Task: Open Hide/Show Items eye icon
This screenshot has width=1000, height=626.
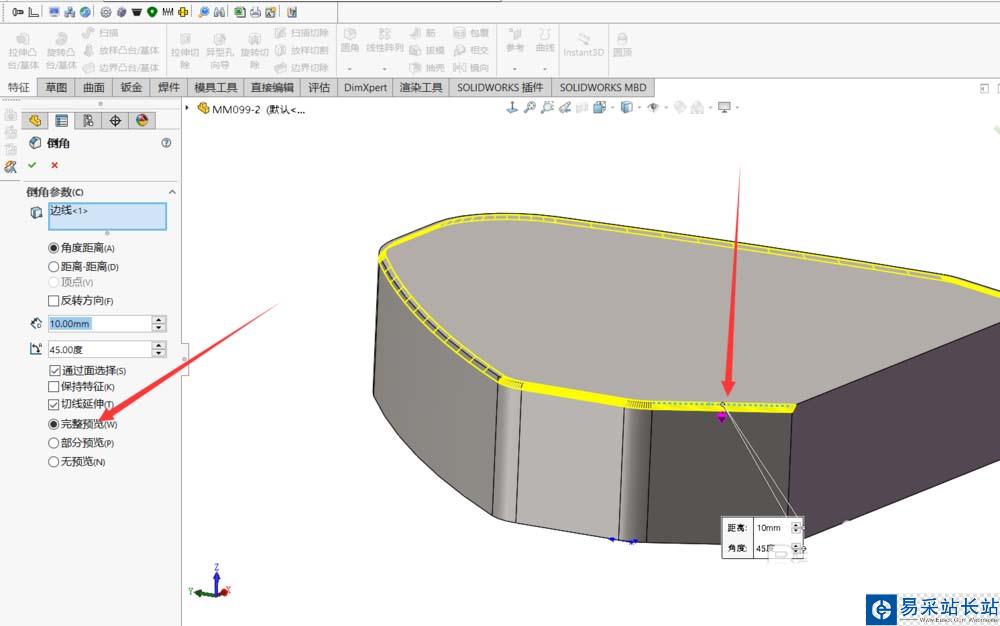Action: click(653, 108)
